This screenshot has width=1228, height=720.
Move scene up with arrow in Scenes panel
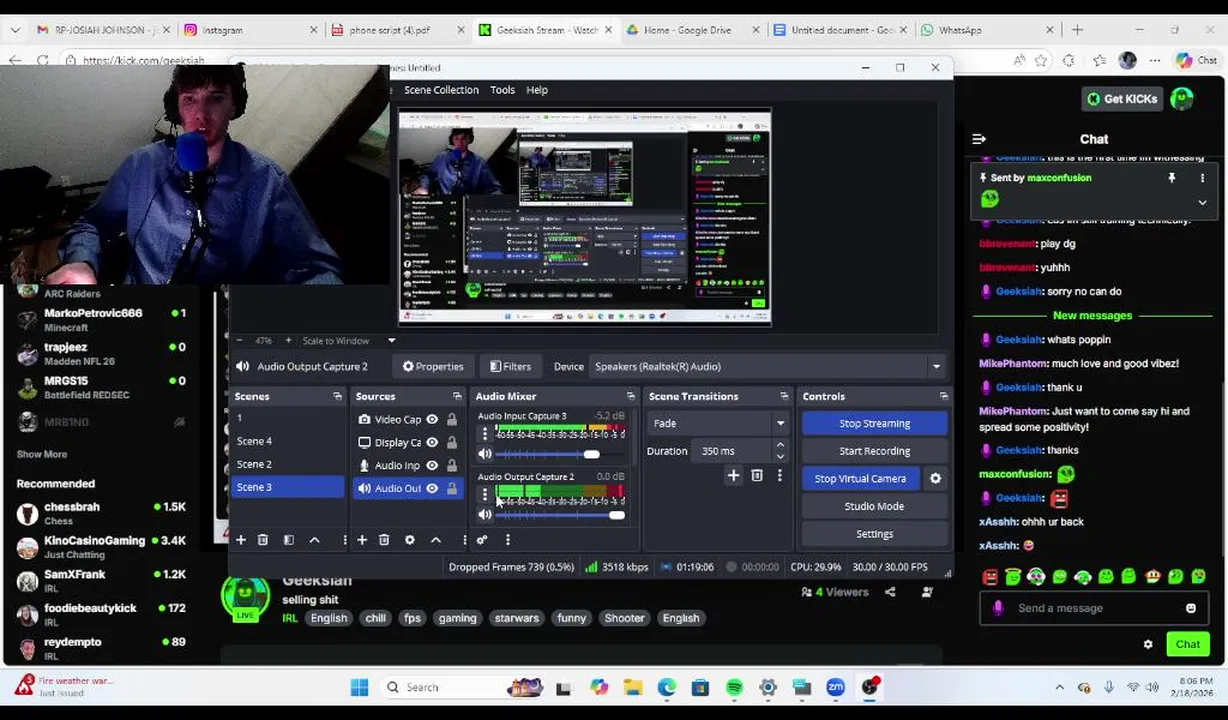pos(314,540)
